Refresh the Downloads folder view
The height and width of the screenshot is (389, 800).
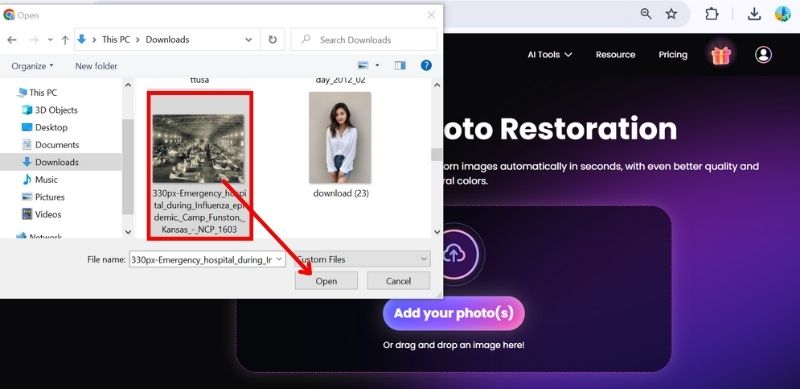pos(273,39)
